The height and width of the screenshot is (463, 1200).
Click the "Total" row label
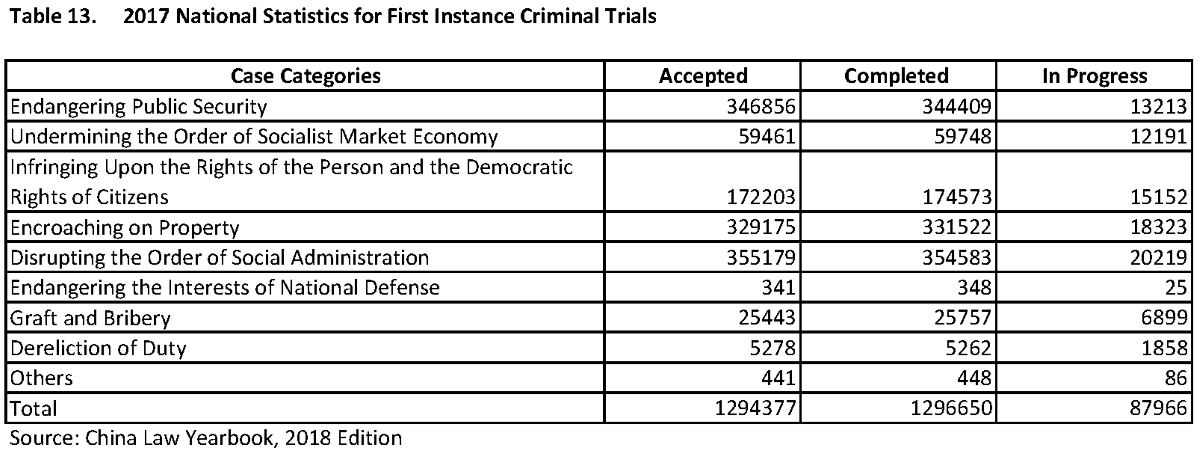(34, 409)
